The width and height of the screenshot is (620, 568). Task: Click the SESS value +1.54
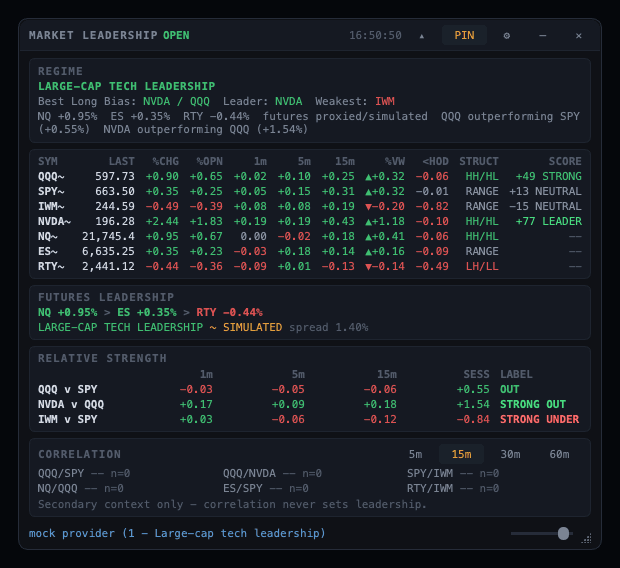click(473, 404)
